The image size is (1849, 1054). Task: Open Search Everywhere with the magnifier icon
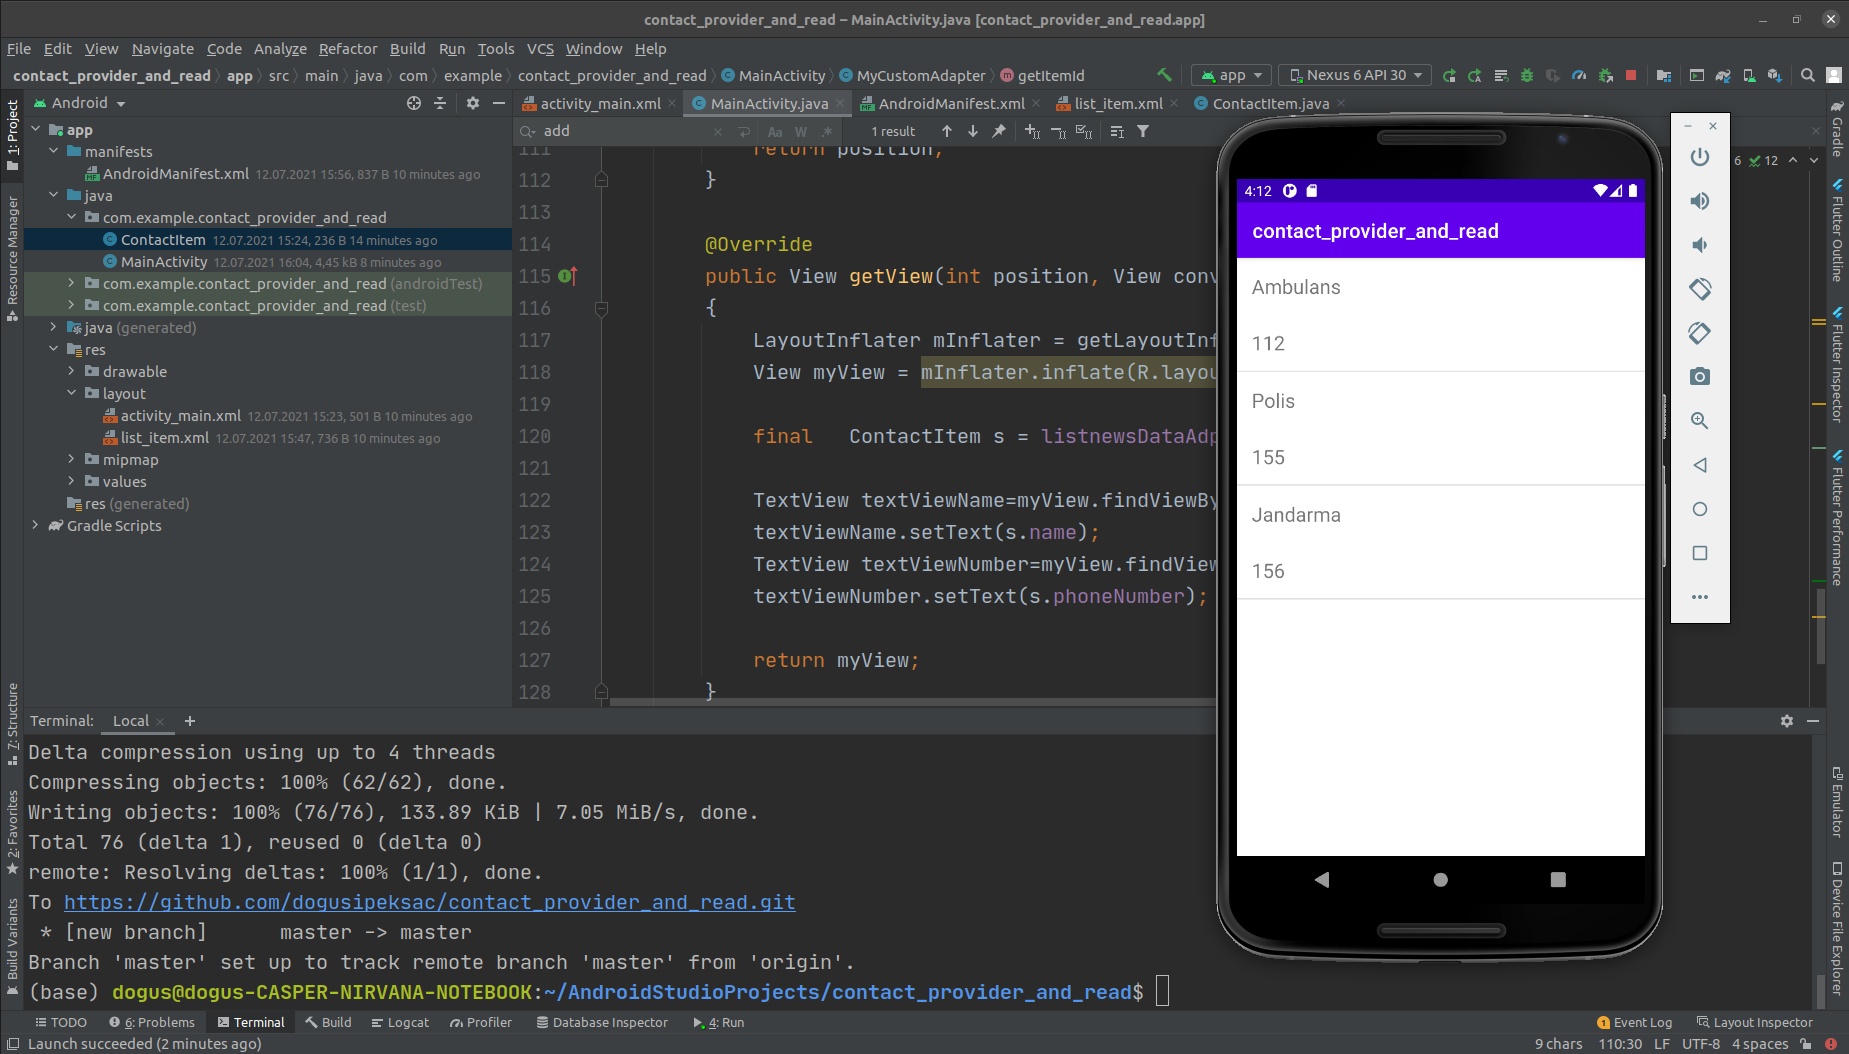point(1807,75)
